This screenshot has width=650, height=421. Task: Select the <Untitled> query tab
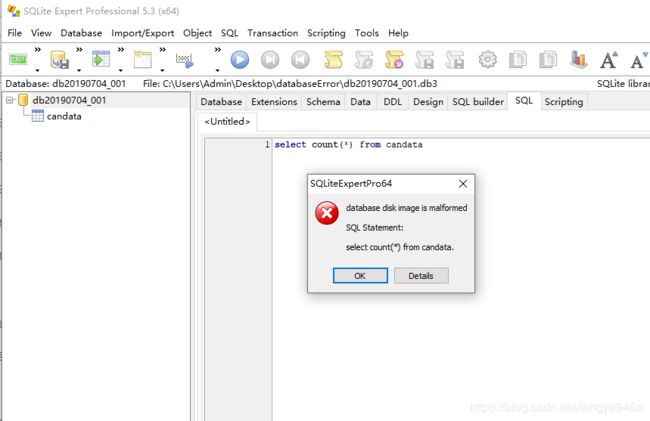227,121
